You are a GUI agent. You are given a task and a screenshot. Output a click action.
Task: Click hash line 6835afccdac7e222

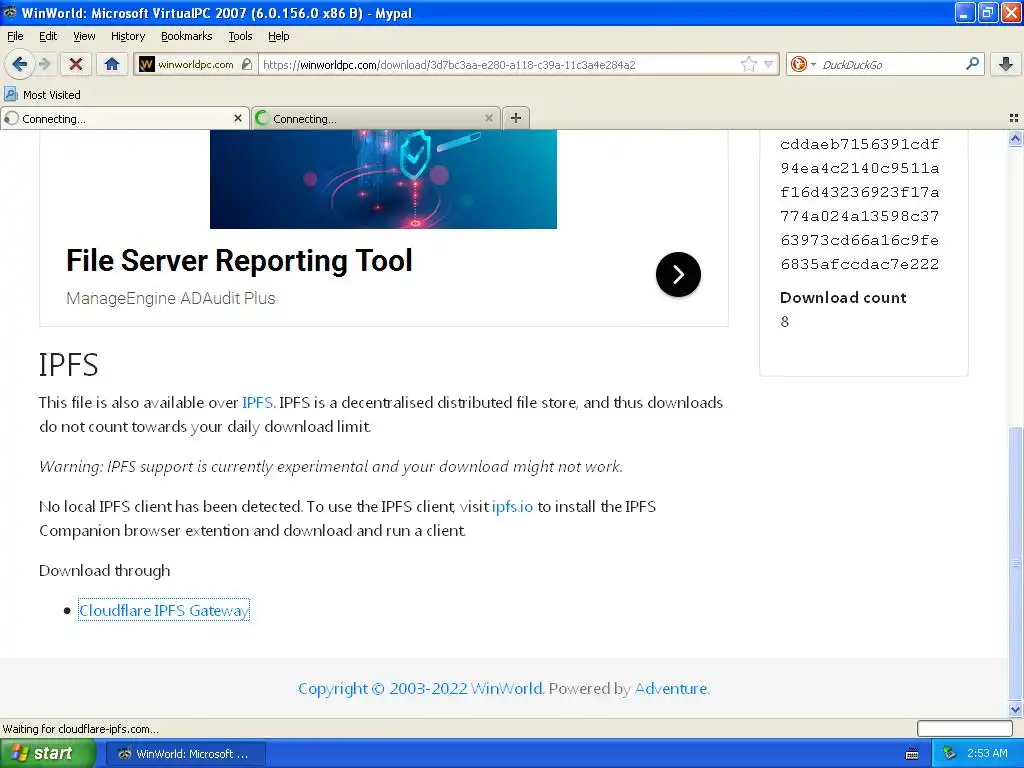click(x=859, y=264)
